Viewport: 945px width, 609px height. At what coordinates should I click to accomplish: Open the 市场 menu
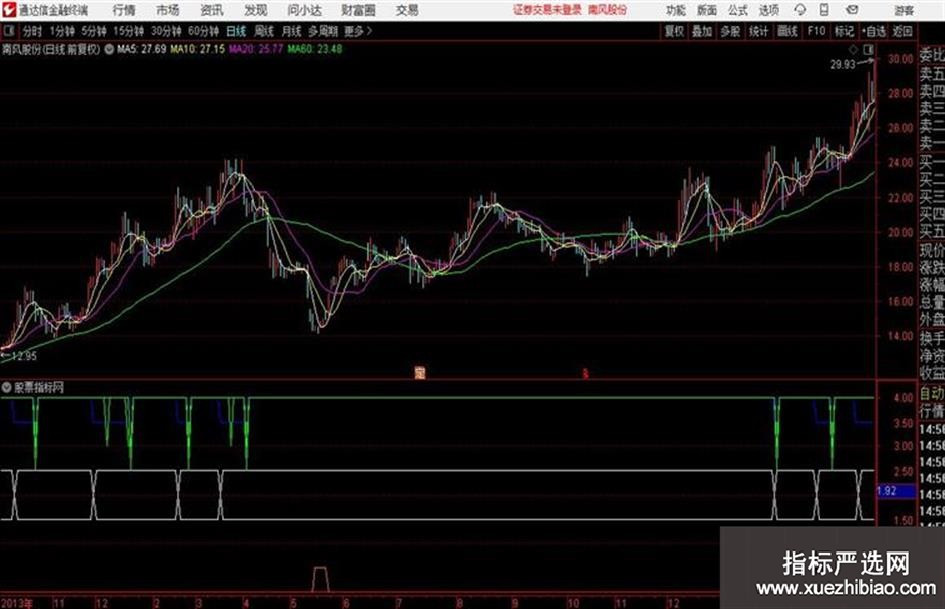tap(168, 10)
